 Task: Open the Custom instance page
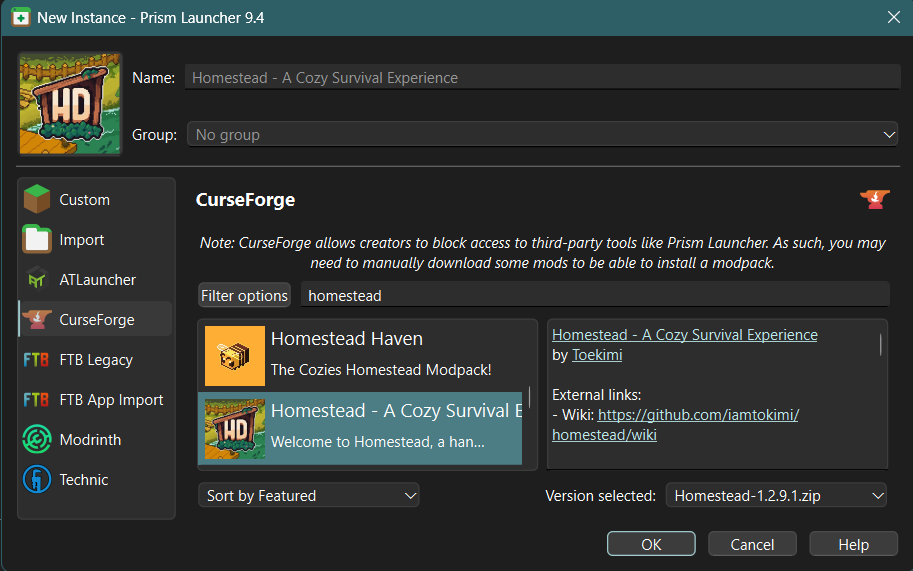click(x=96, y=200)
